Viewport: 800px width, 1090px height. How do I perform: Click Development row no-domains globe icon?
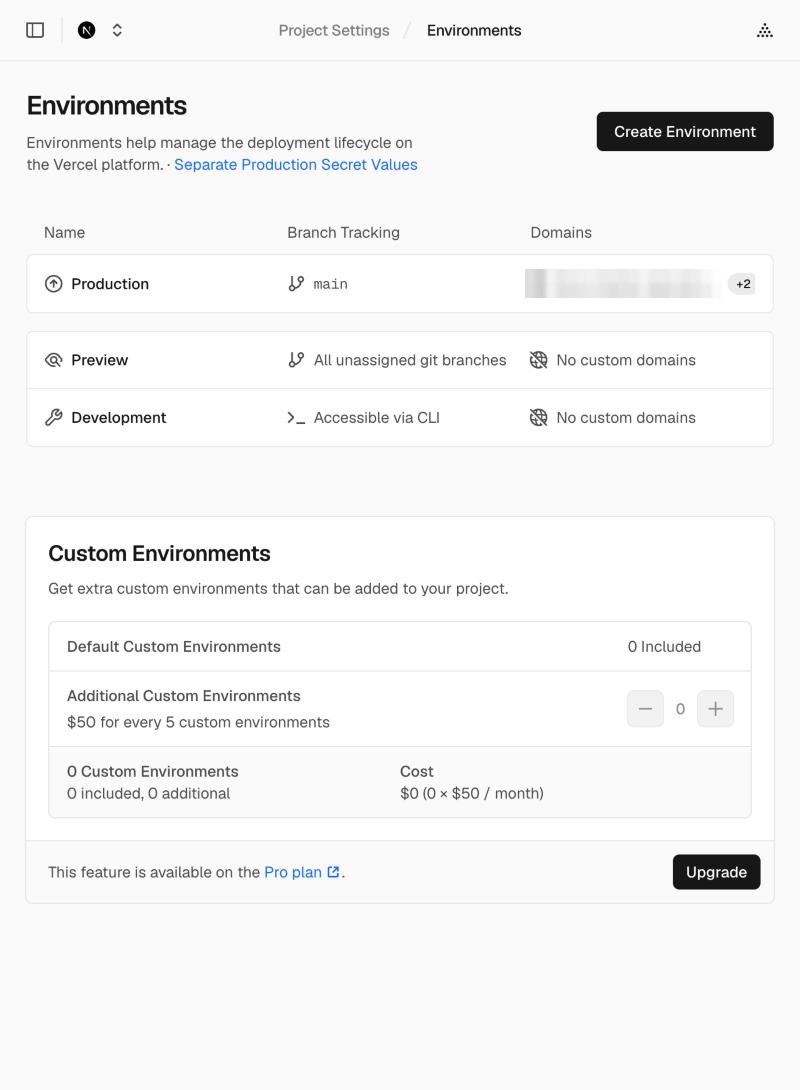tap(539, 417)
